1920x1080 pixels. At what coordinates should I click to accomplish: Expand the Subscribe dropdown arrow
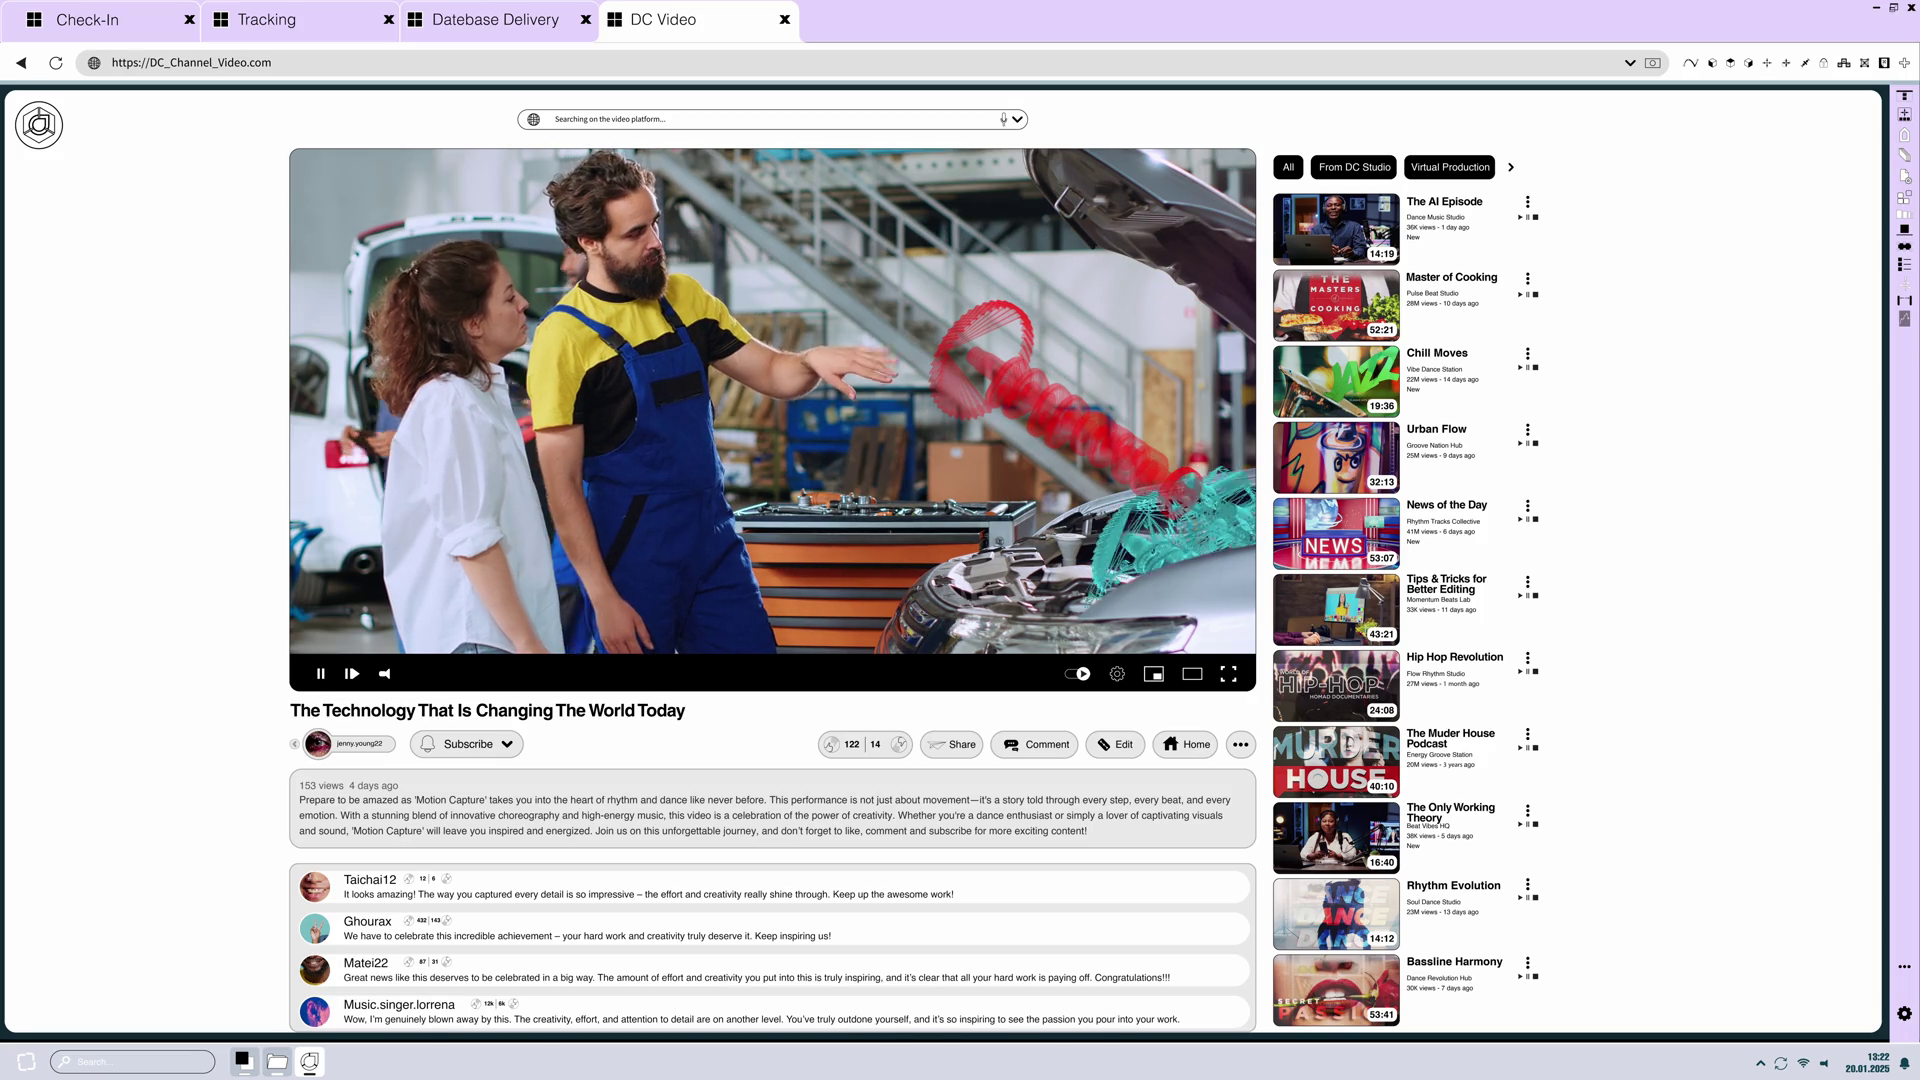pyautogui.click(x=507, y=744)
